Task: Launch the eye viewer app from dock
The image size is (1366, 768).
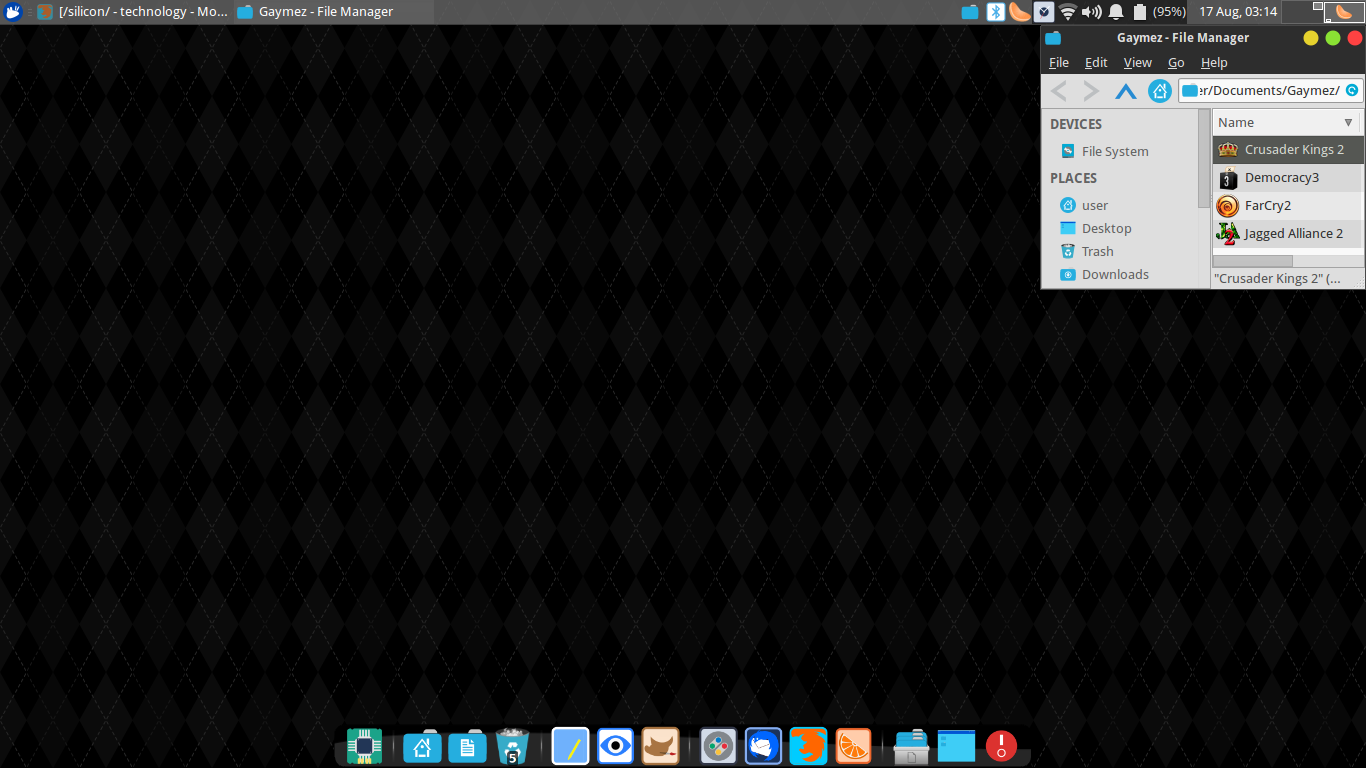Action: coord(615,746)
